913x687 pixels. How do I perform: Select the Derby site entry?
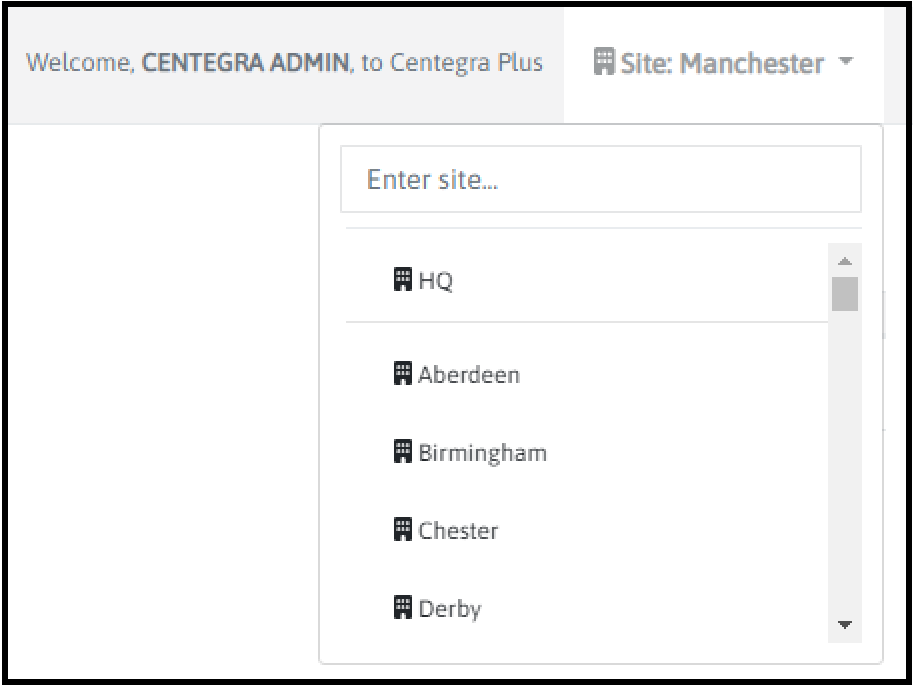click(450, 608)
